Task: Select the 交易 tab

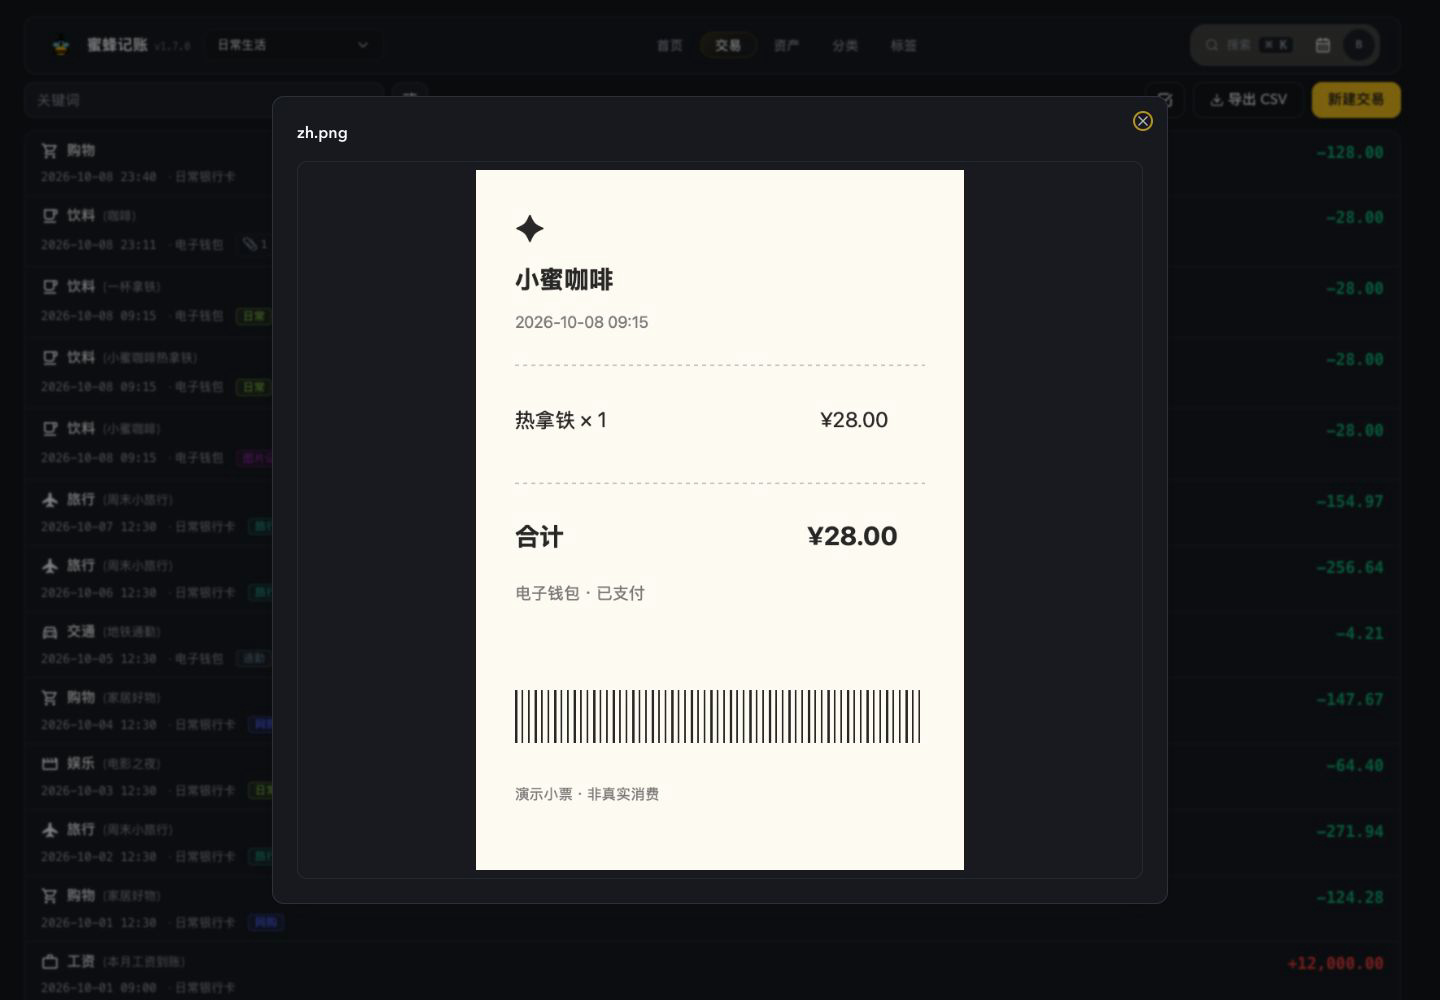Action: 728,45
